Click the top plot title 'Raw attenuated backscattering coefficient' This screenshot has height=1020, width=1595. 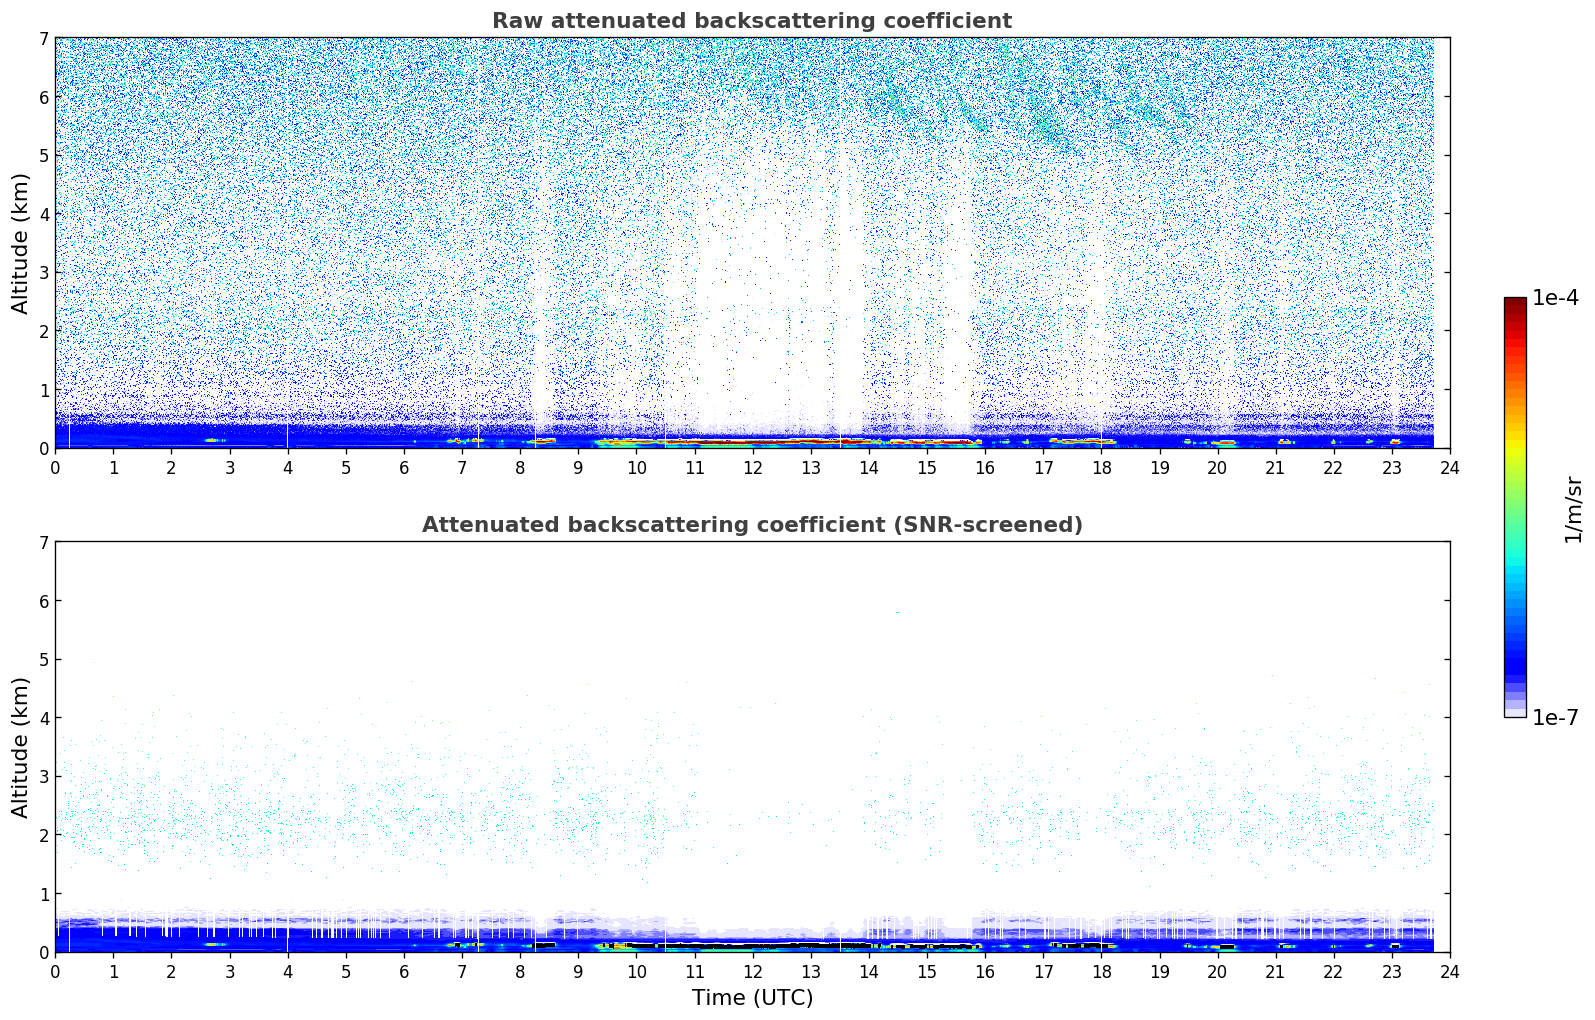point(751,21)
